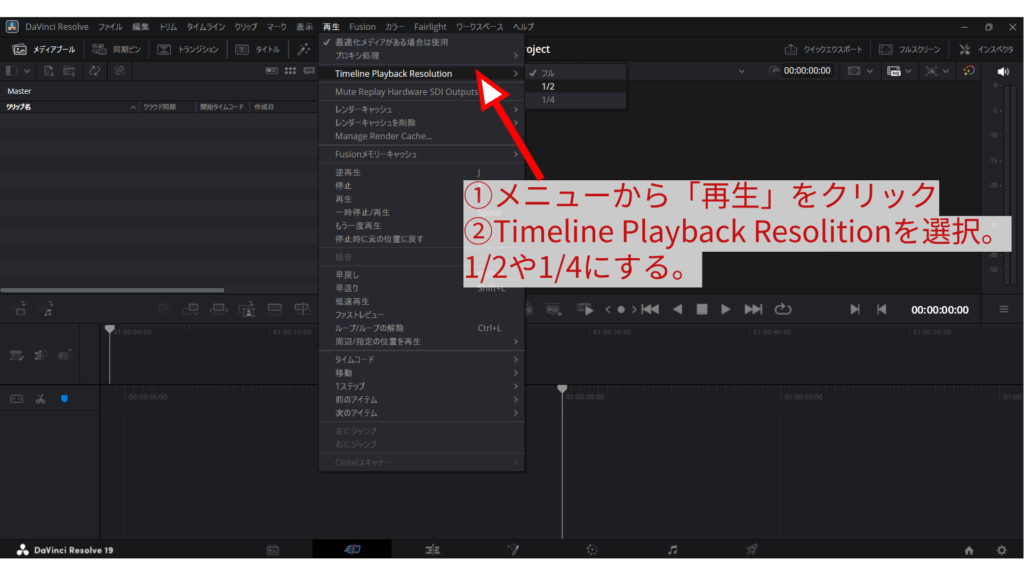The image size is (1024, 576).
Task: Open the Color page icon in bottom bar
Action: point(592,551)
